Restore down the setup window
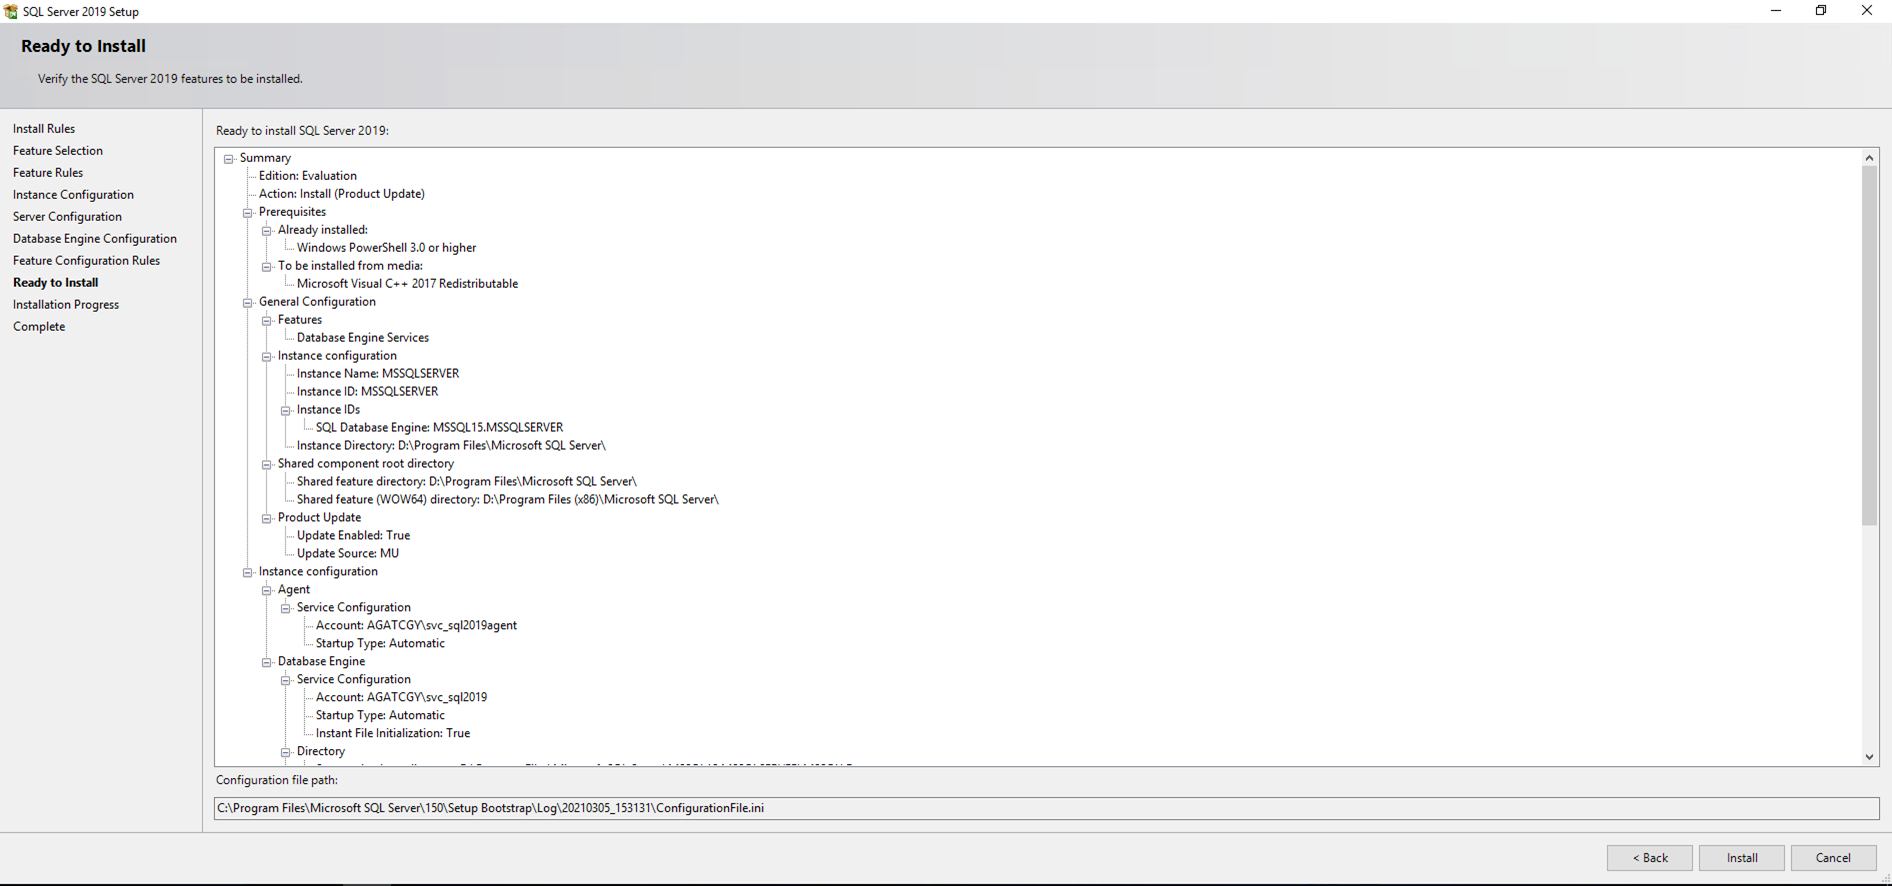The width and height of the screenshot is (1892, 886). (1821, 11)
